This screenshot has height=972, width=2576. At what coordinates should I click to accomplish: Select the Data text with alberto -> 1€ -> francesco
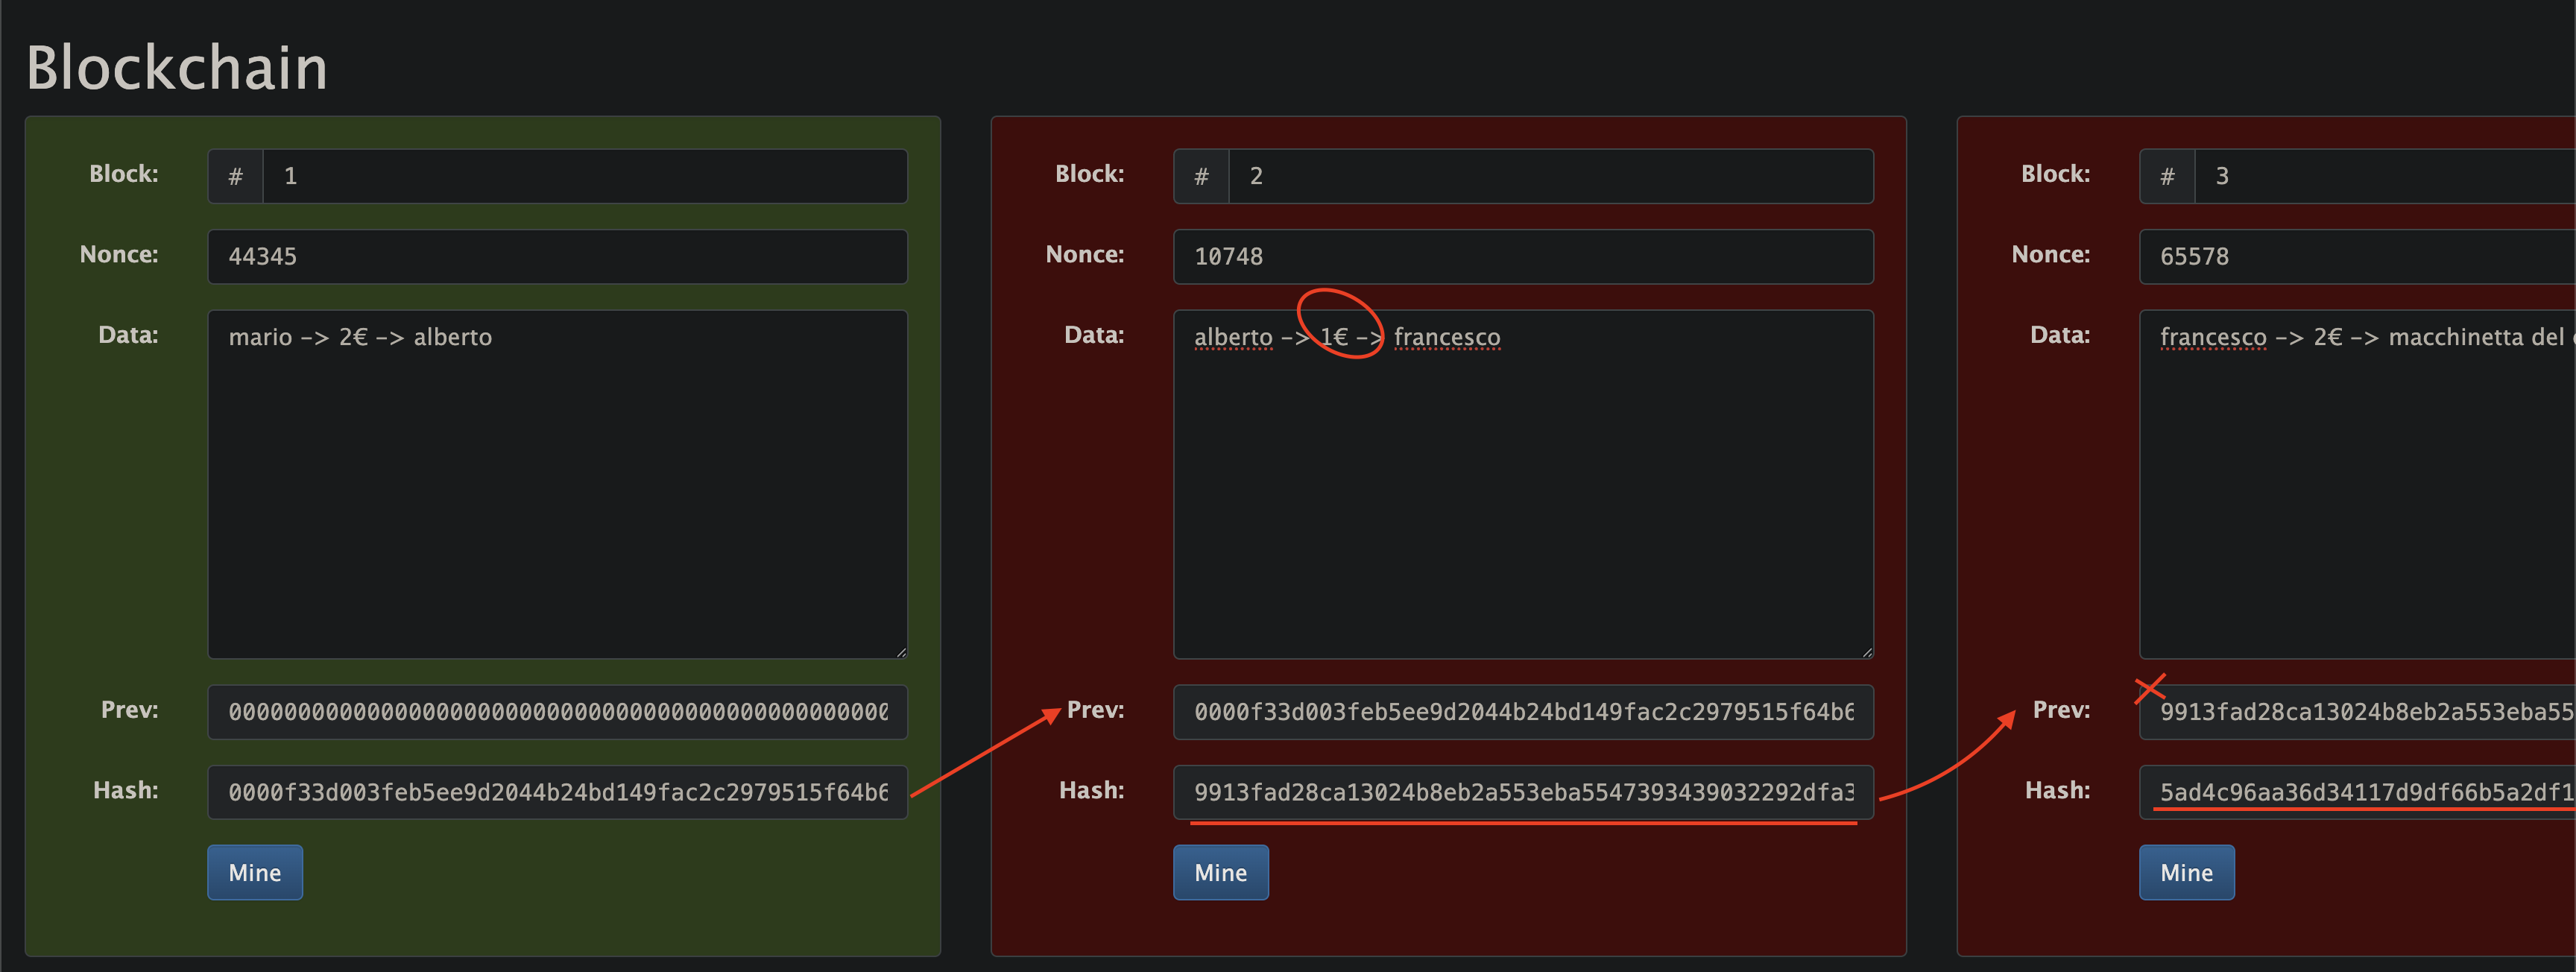(1523, 485)
